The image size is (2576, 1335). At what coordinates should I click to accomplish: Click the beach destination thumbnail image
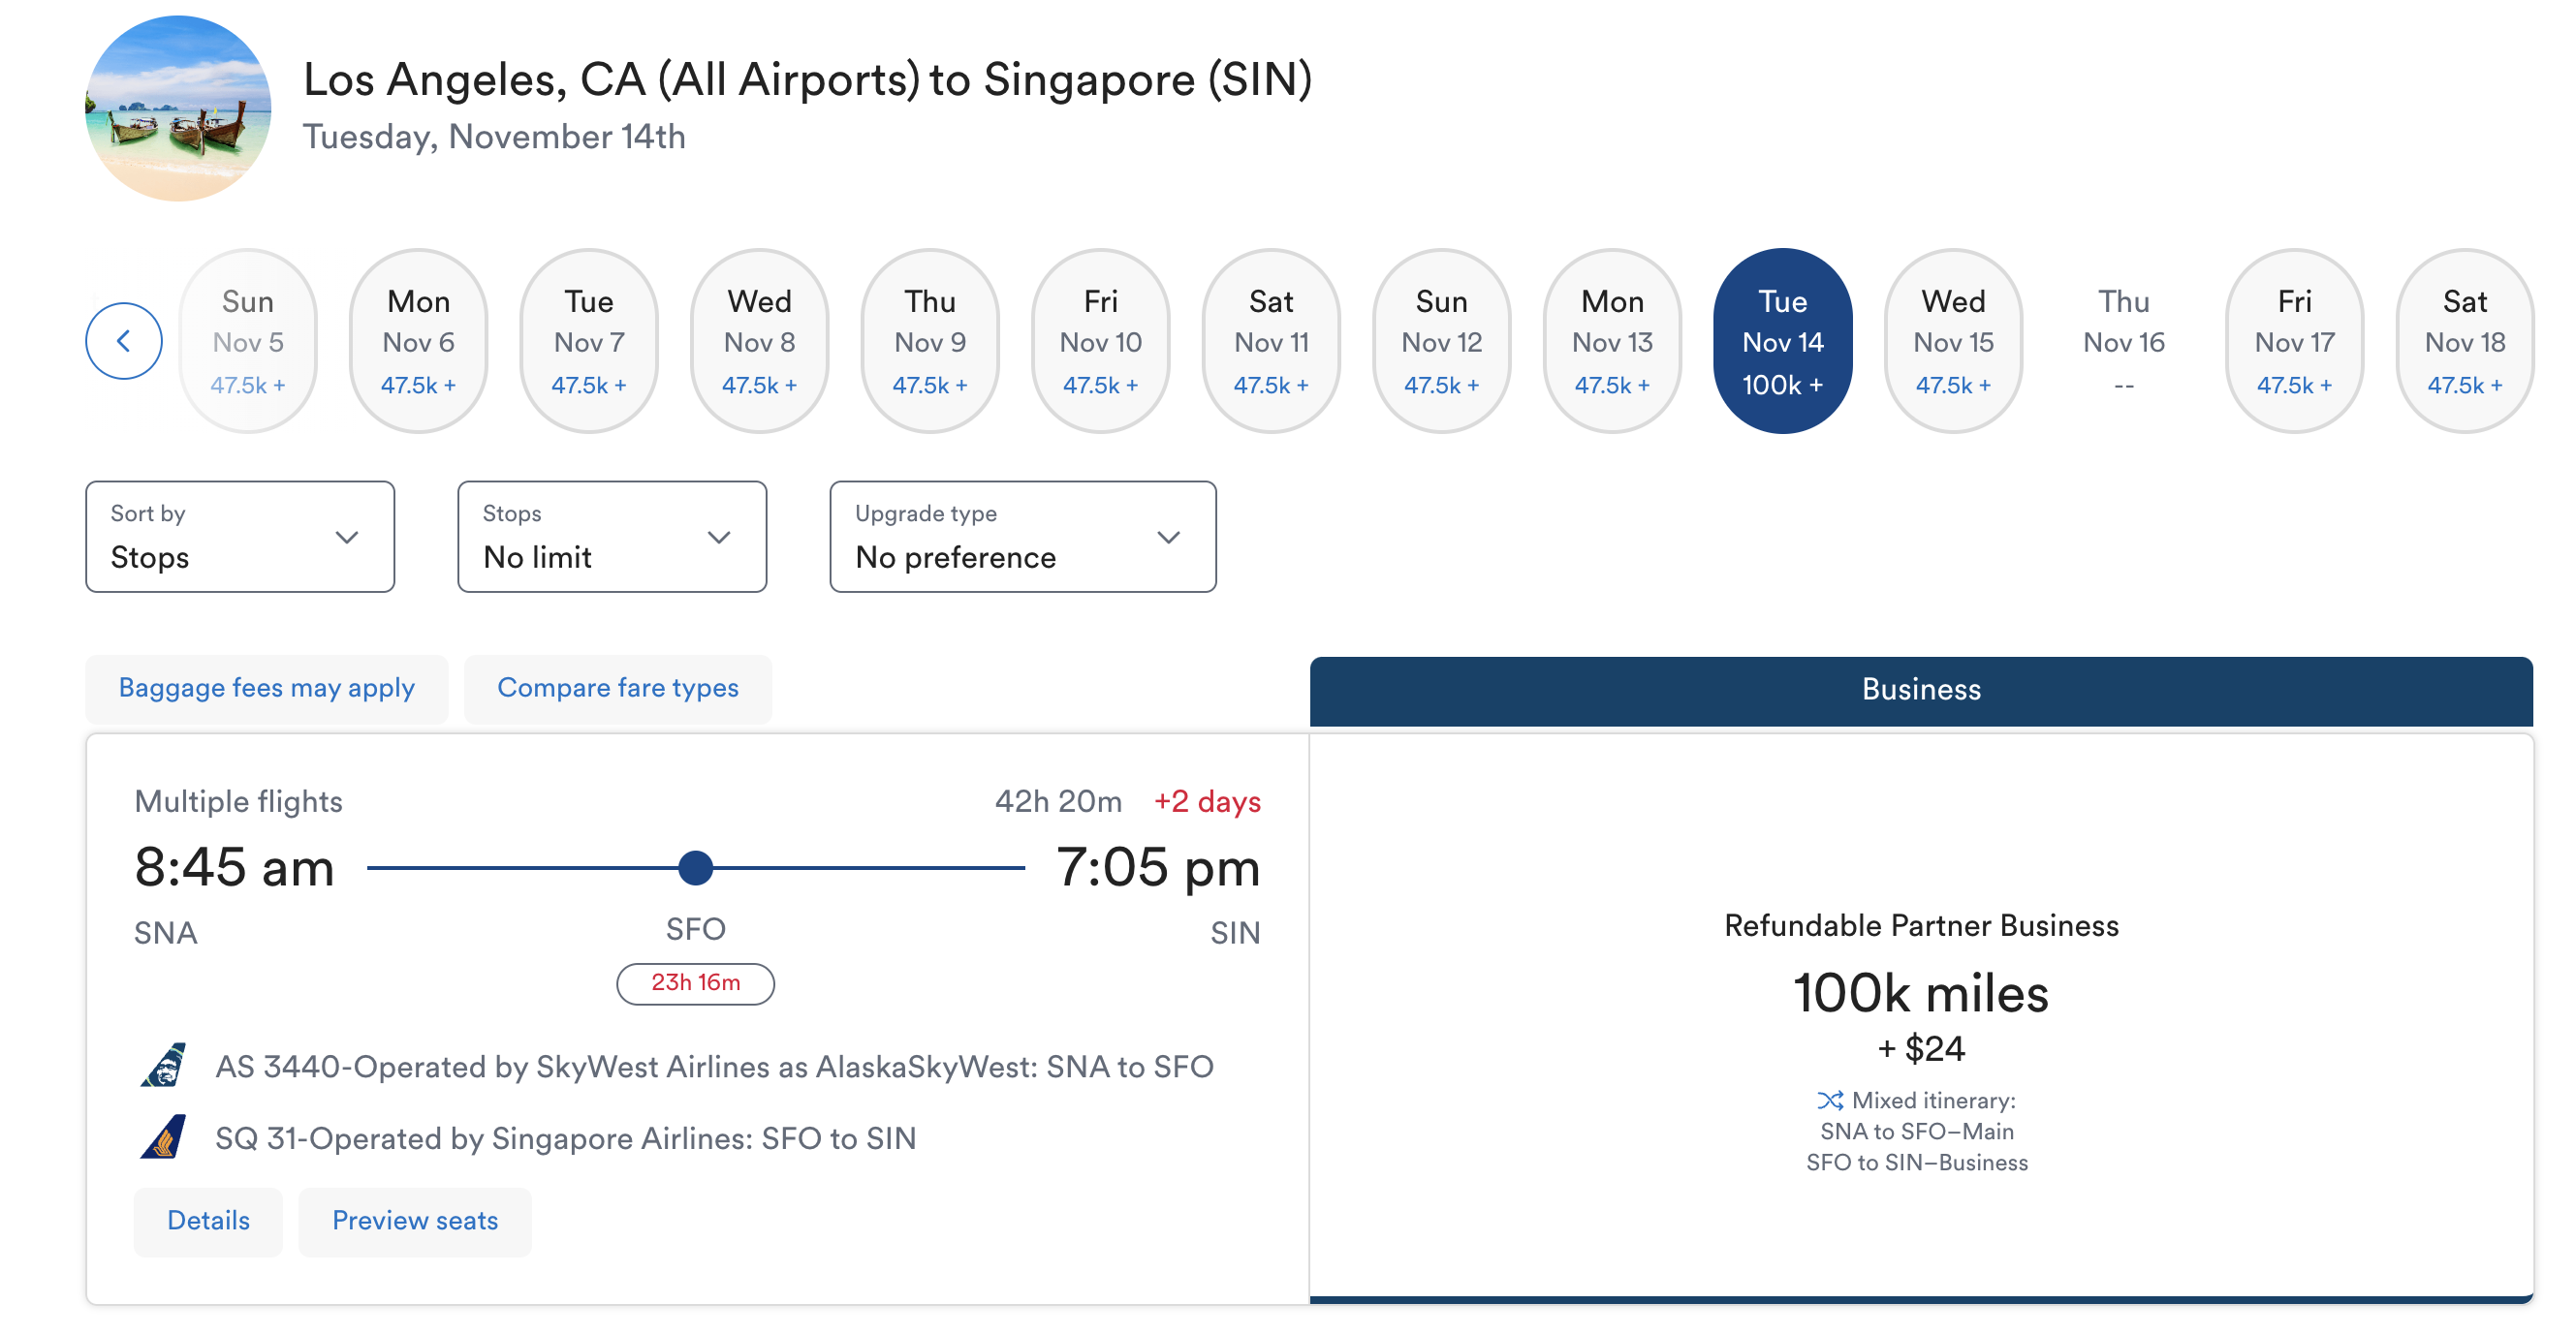point(178,108)
